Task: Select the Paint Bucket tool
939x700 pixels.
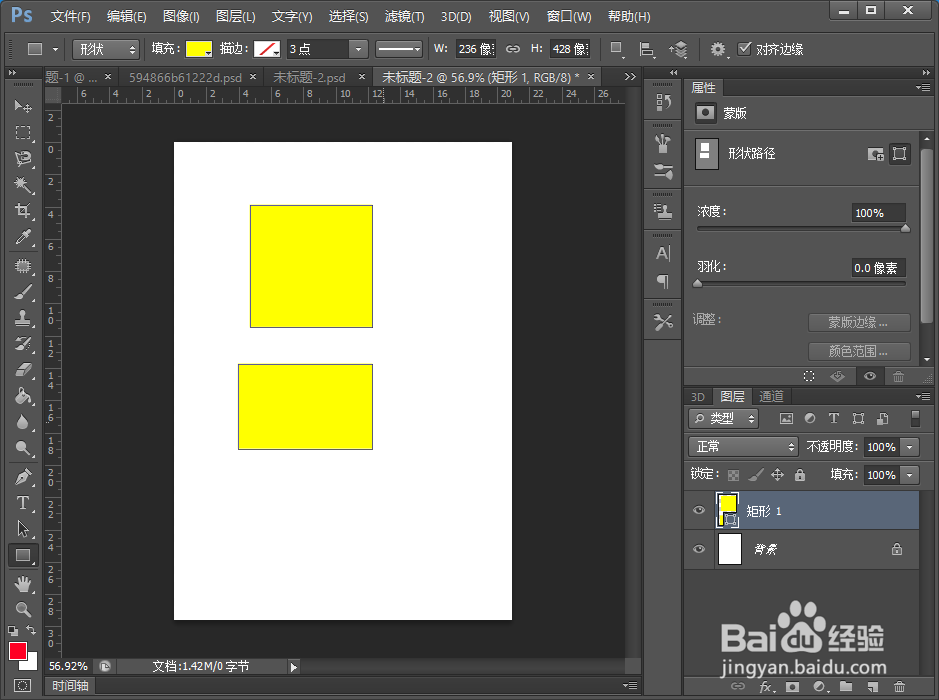Action: pyautogui.click(x=23, y=396)
